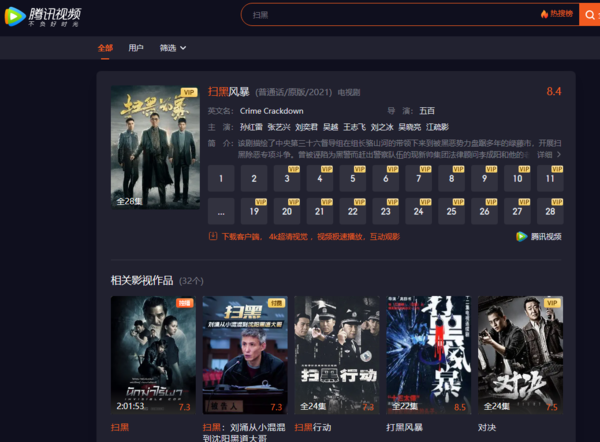Image resolution: width=600 pixels, height=442 pixels.
Task: Play episode 28
Action: (548, 211)
